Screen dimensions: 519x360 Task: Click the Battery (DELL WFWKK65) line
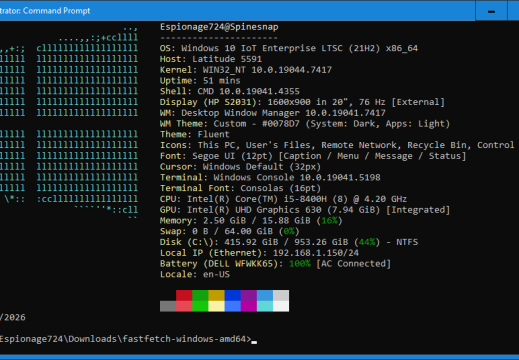coord(275,264)
